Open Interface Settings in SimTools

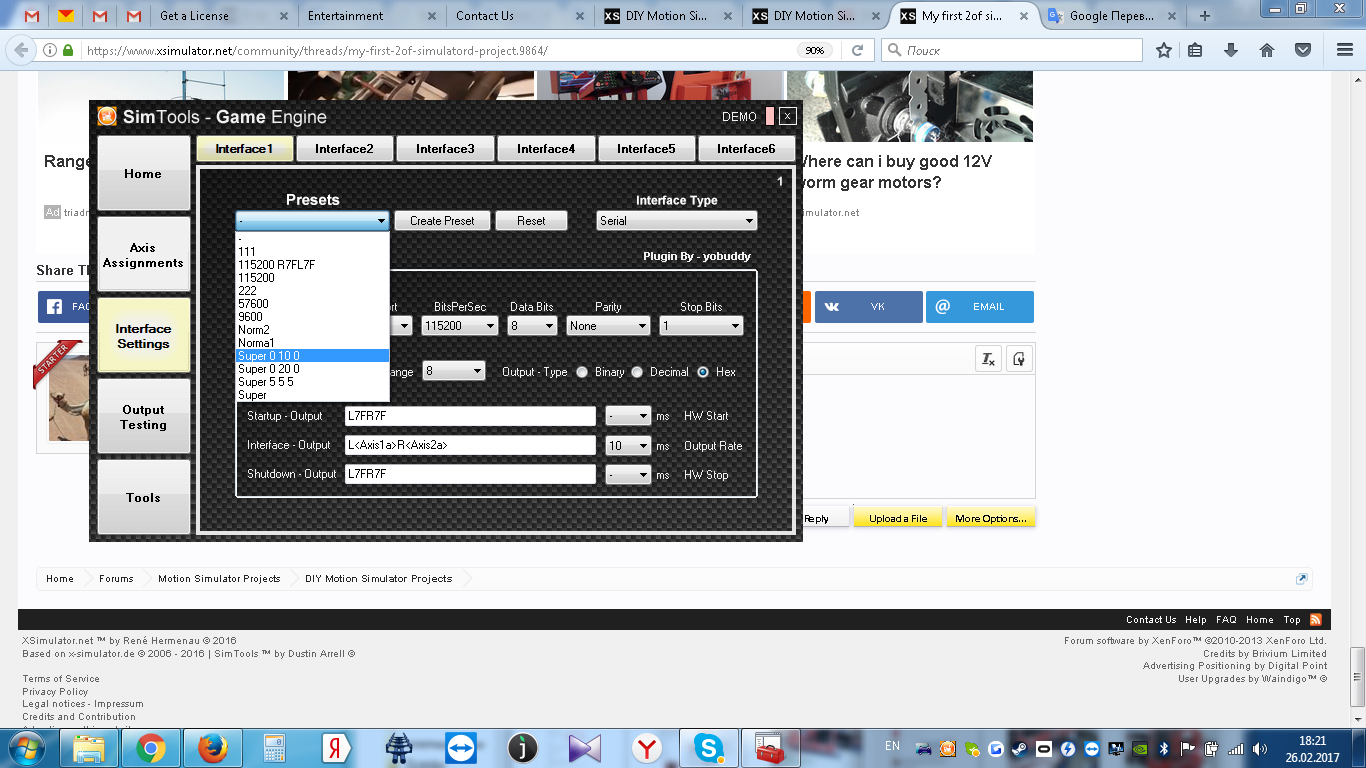(143, 336)
